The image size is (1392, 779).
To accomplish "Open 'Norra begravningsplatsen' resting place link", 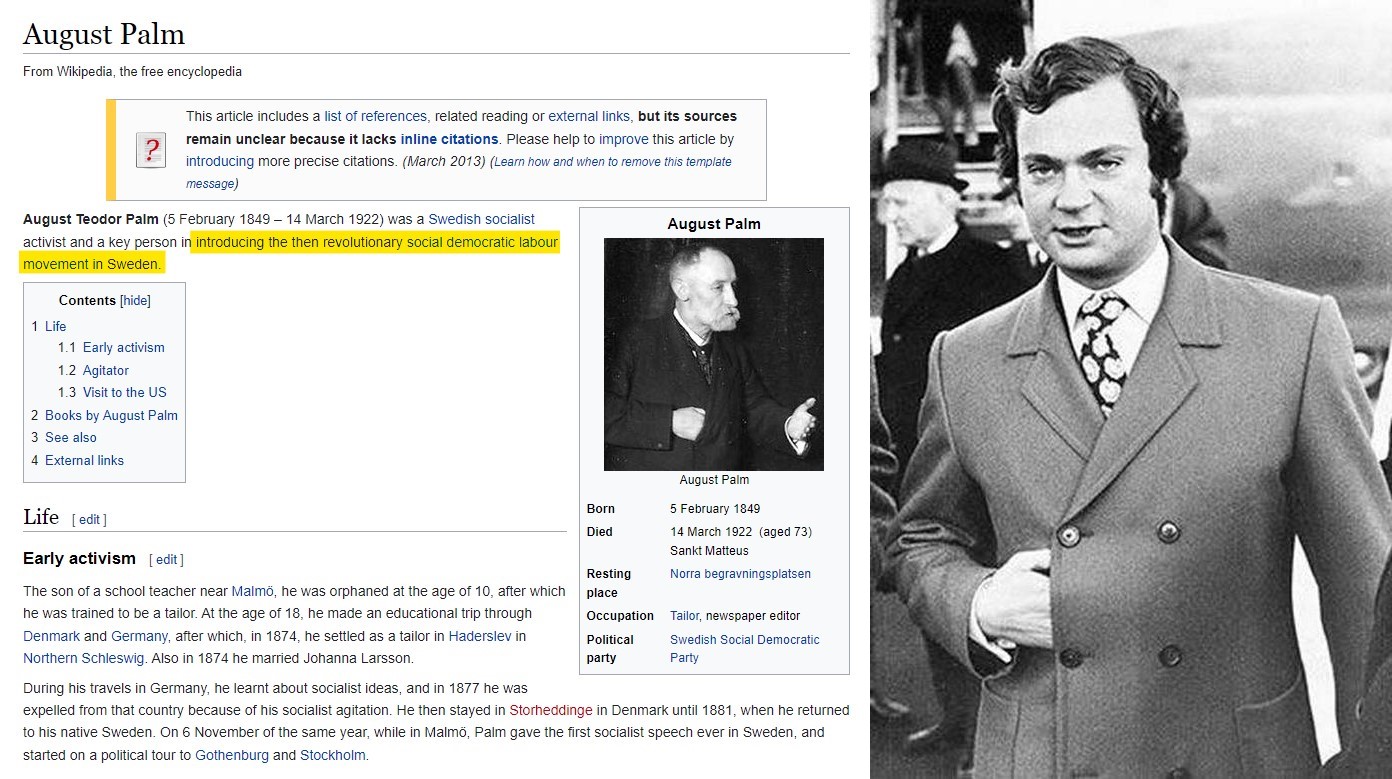I will (x=740, y=574).
